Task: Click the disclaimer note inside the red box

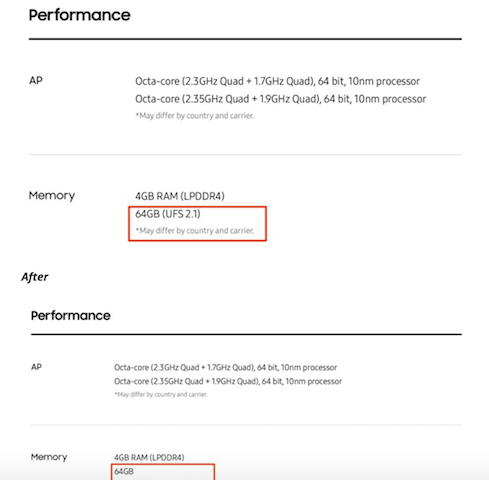Action: pos(195,231)
